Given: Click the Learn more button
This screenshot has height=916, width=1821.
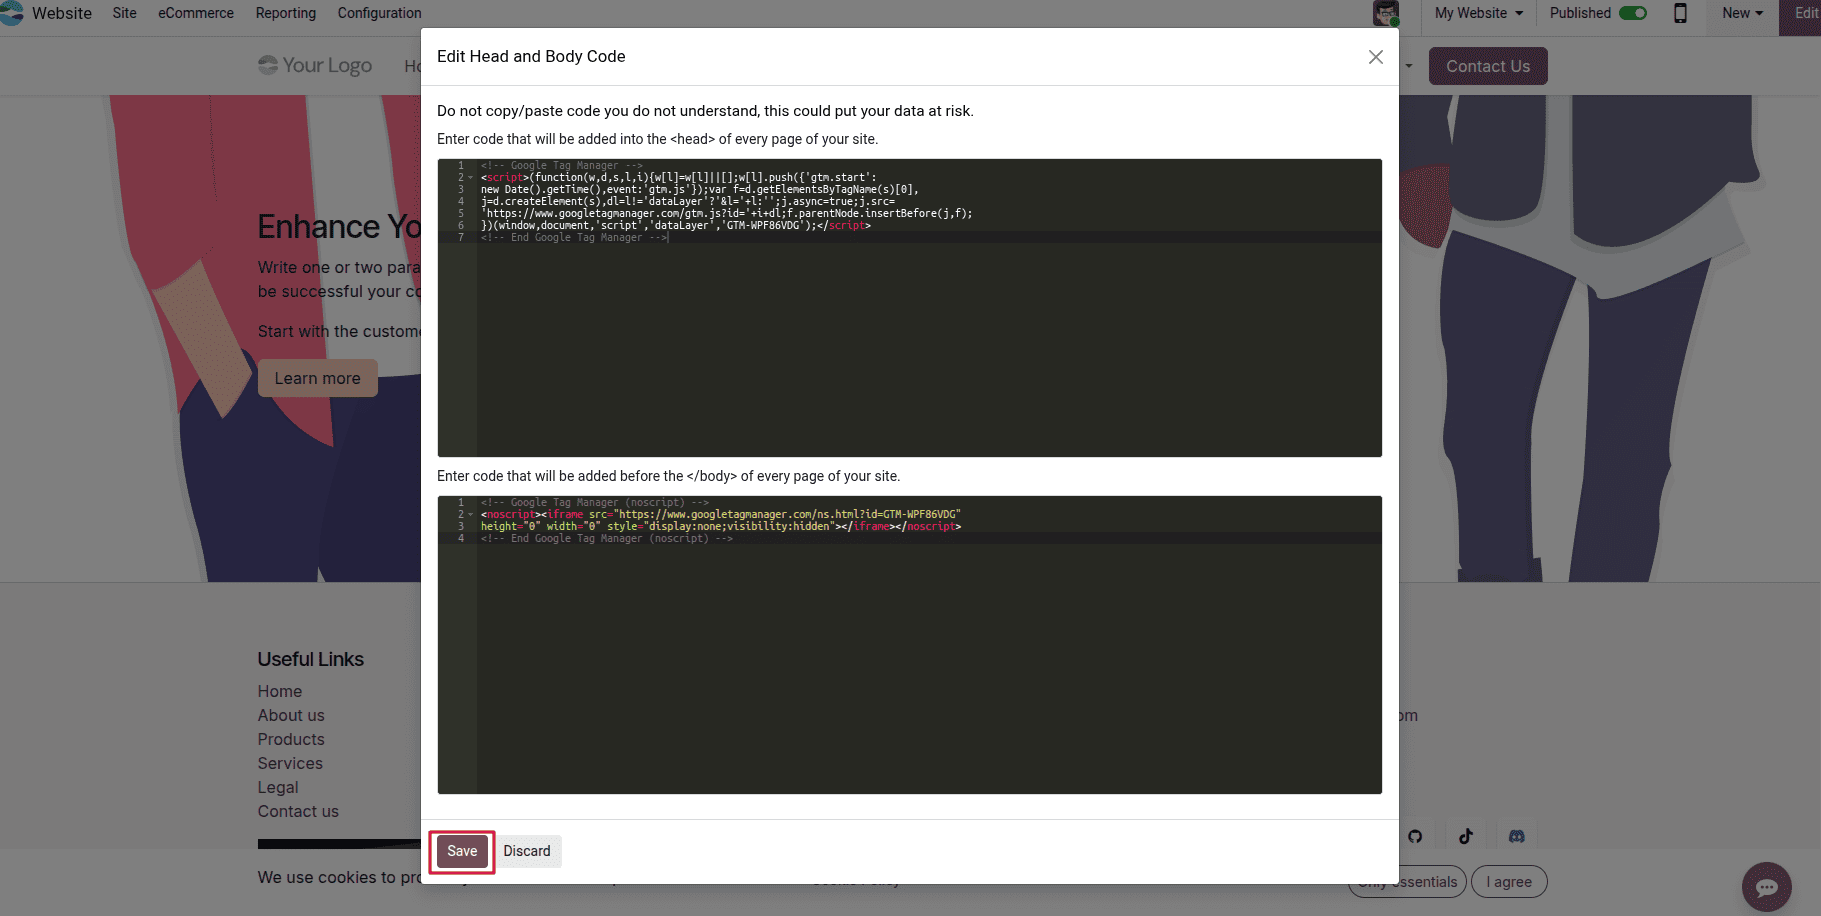Looking at the screenshot, I should [318, 378].
